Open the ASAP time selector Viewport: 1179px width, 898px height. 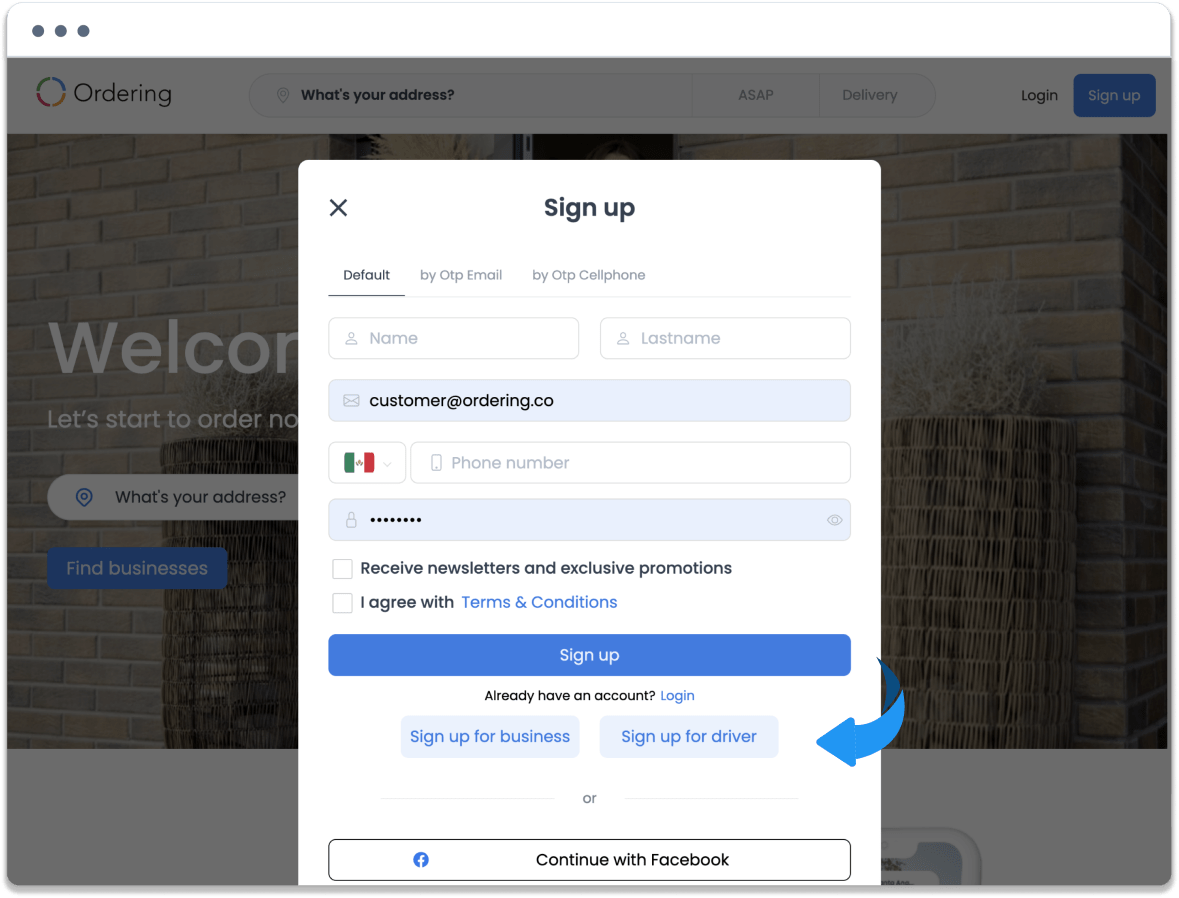tap(756, 96)
